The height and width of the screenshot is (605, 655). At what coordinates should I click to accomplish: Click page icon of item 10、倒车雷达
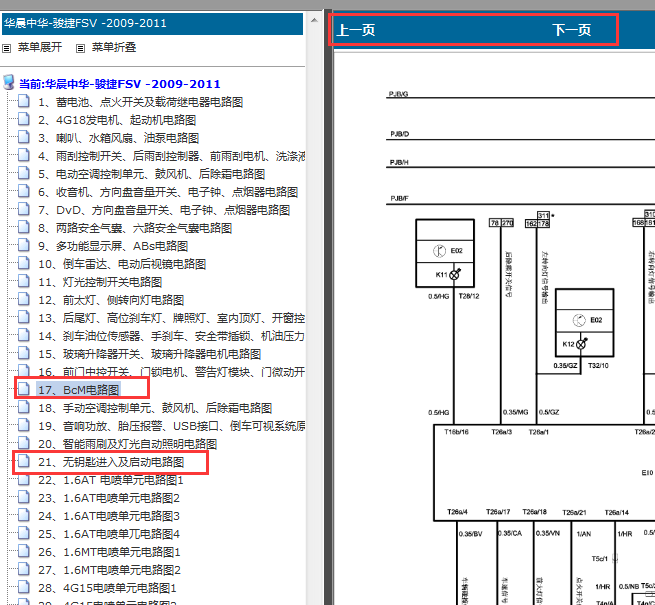click(x=24, y=263)
